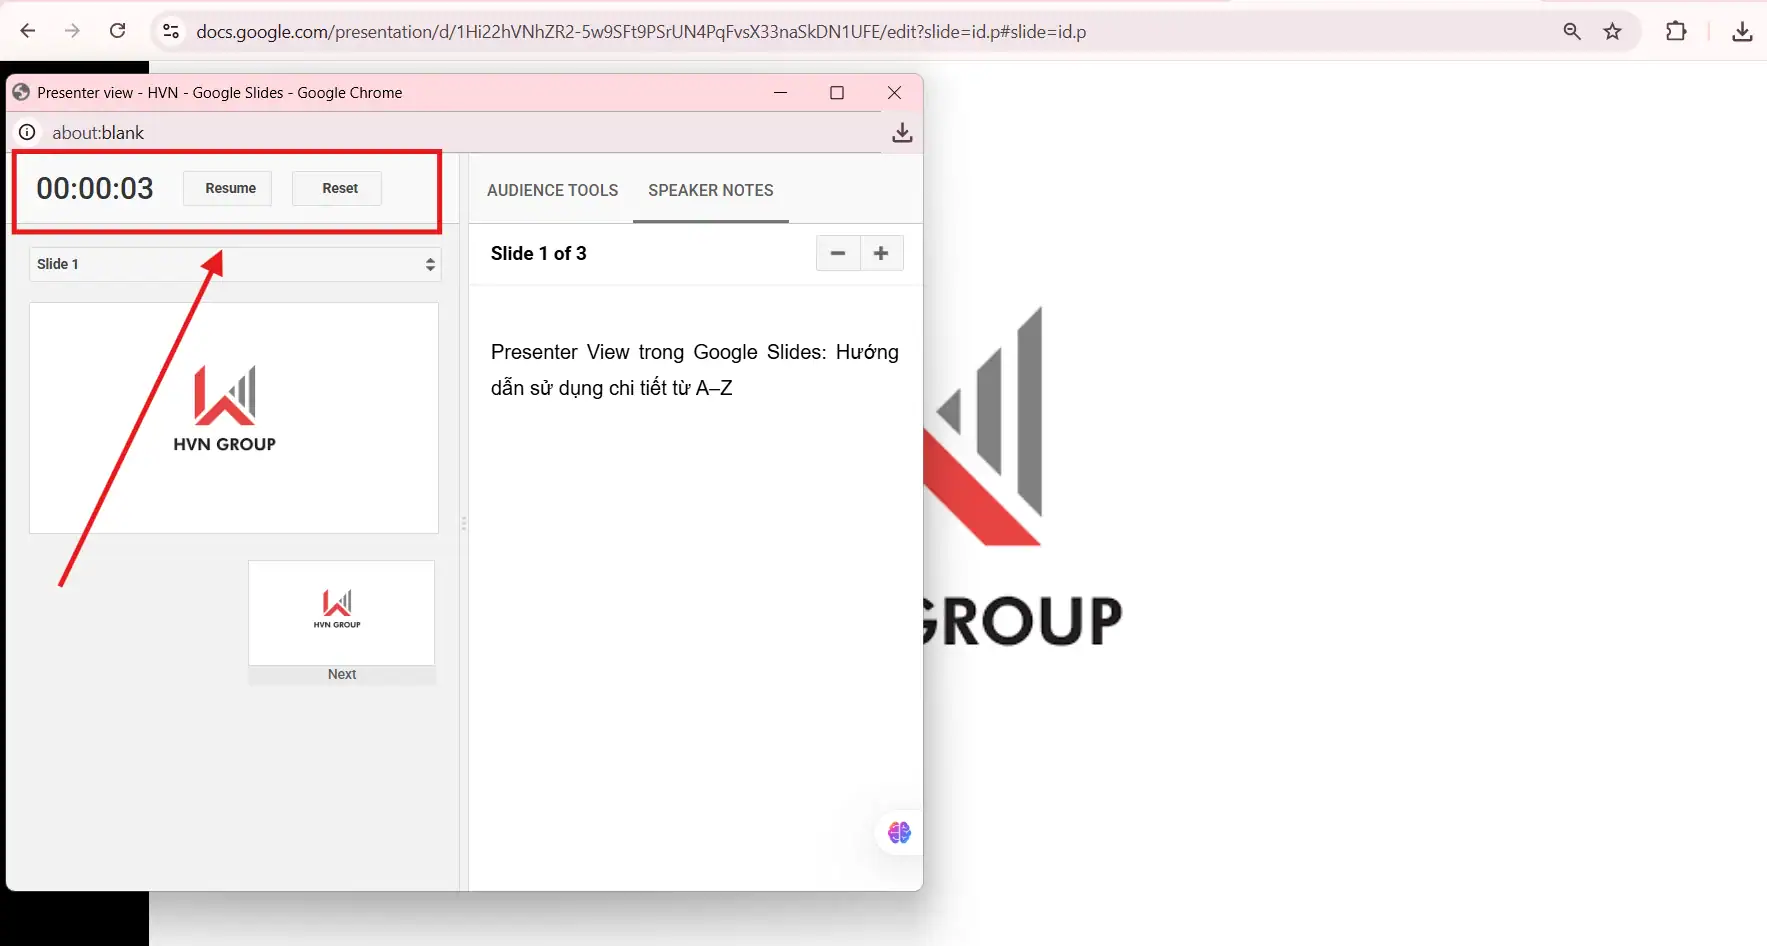Bookmark the presentation with the star icon
This screenshot has width=1767, height=946.
tap(1612, 31)
